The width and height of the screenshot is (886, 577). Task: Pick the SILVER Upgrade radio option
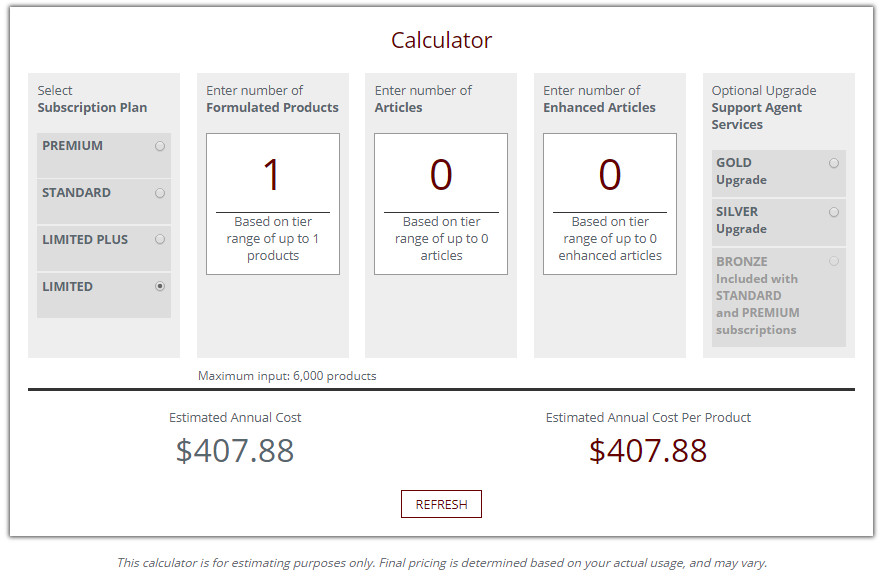[833, 212]
